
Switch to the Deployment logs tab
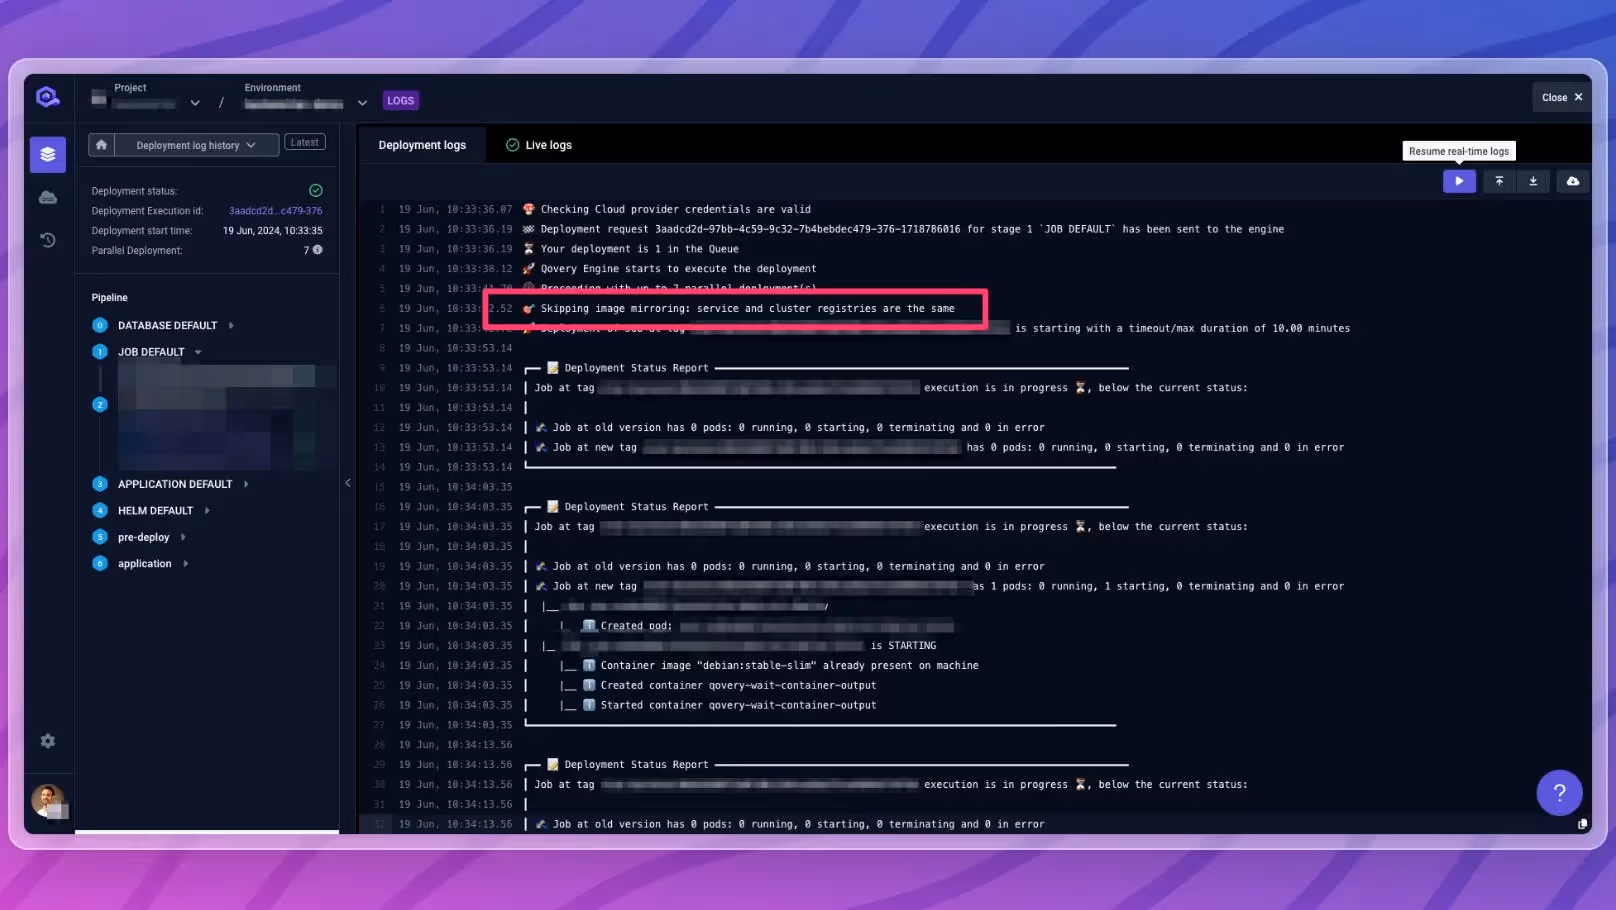point(422,145)
